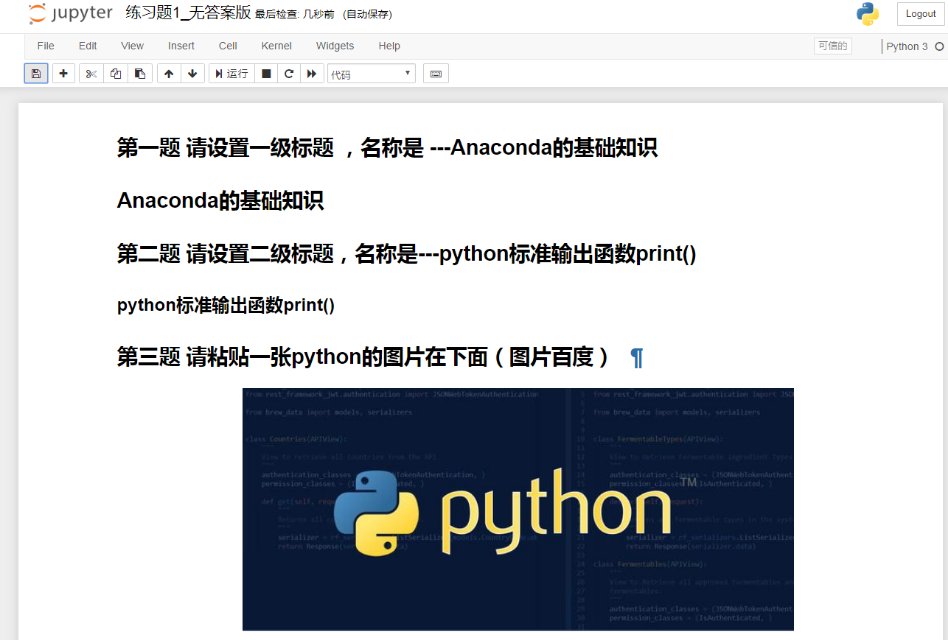
Task: Click the save and checkpoint icon
Action: point(36,74)
